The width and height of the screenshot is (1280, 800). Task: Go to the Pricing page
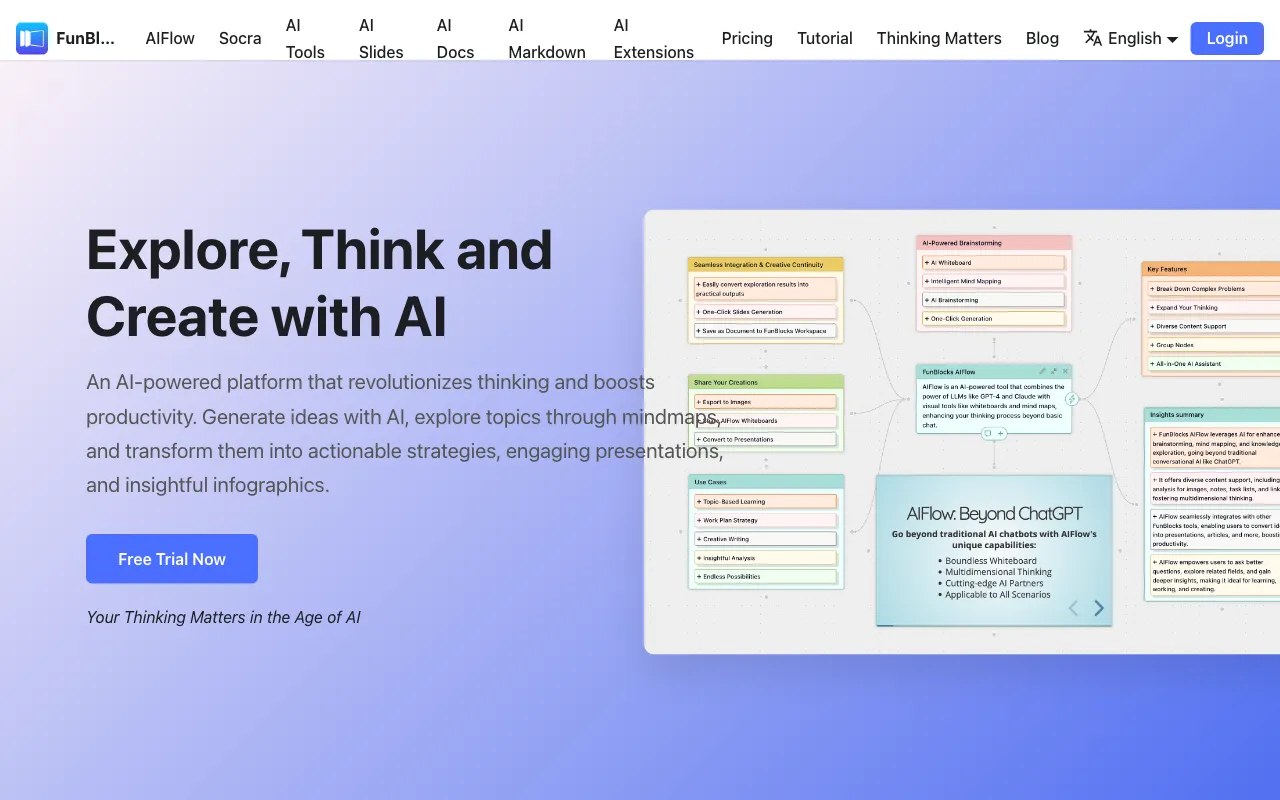(747, 38)
